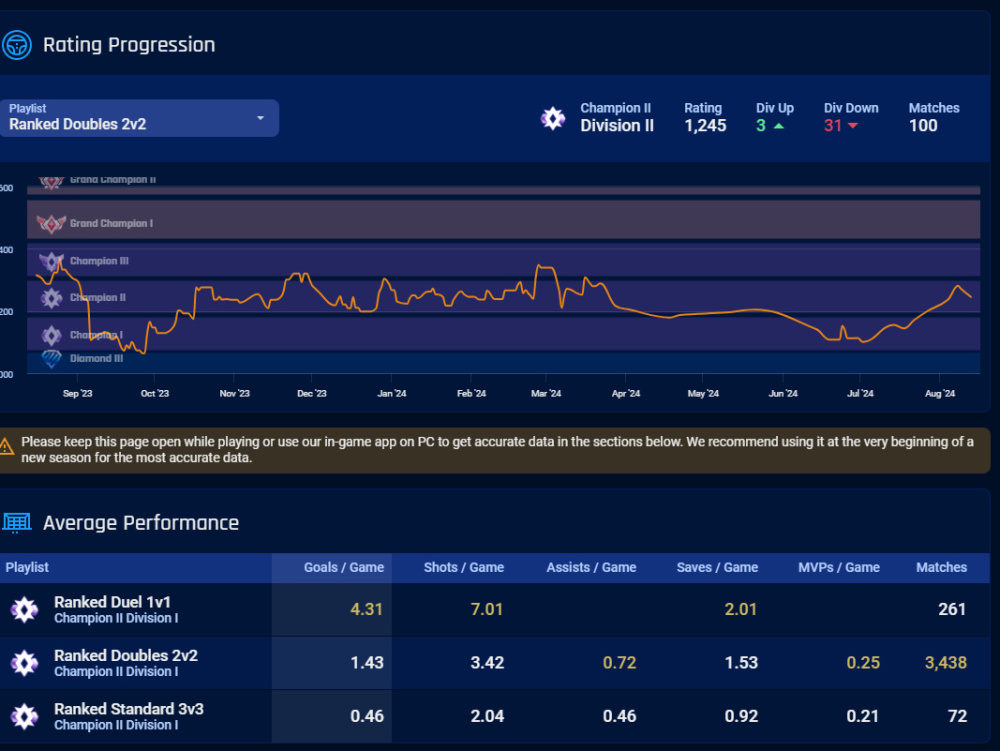Click the 4.31 goals per game value
The image size is (1000, 751).
coord(367,609)
